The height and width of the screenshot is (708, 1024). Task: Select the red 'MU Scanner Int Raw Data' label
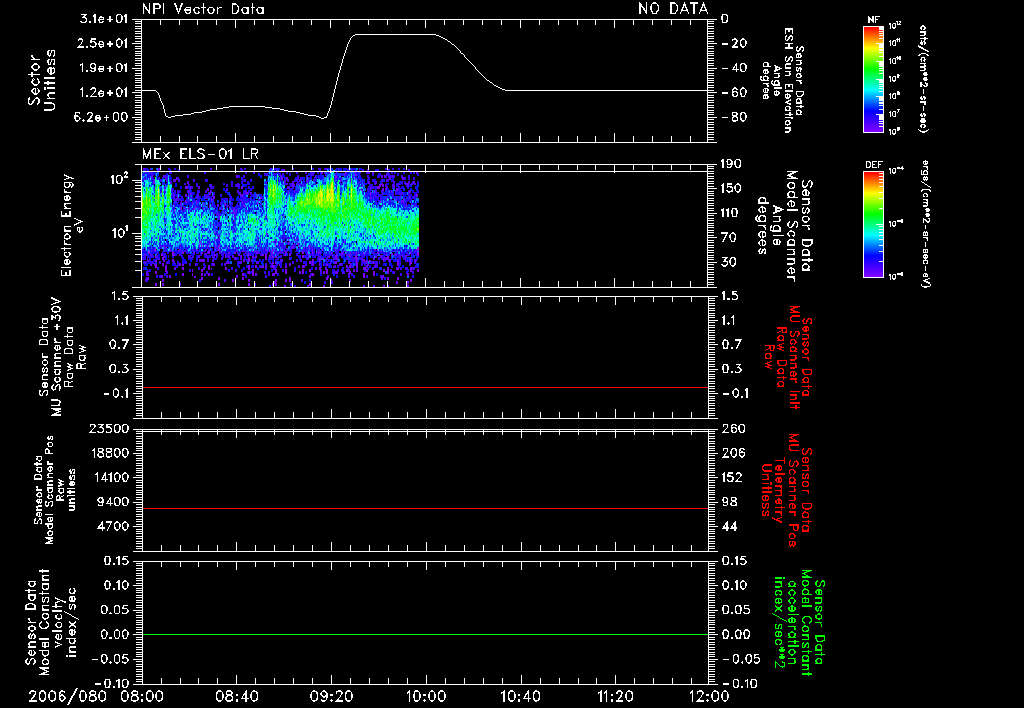(x=786, y=357)
